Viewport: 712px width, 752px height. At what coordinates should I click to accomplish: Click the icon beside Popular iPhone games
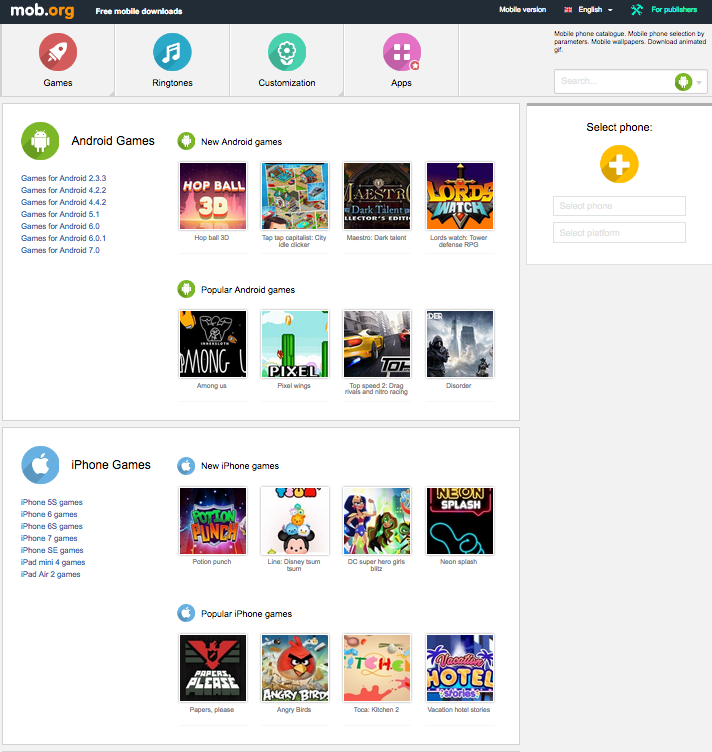pyautogui.click(x=186, y=613)
